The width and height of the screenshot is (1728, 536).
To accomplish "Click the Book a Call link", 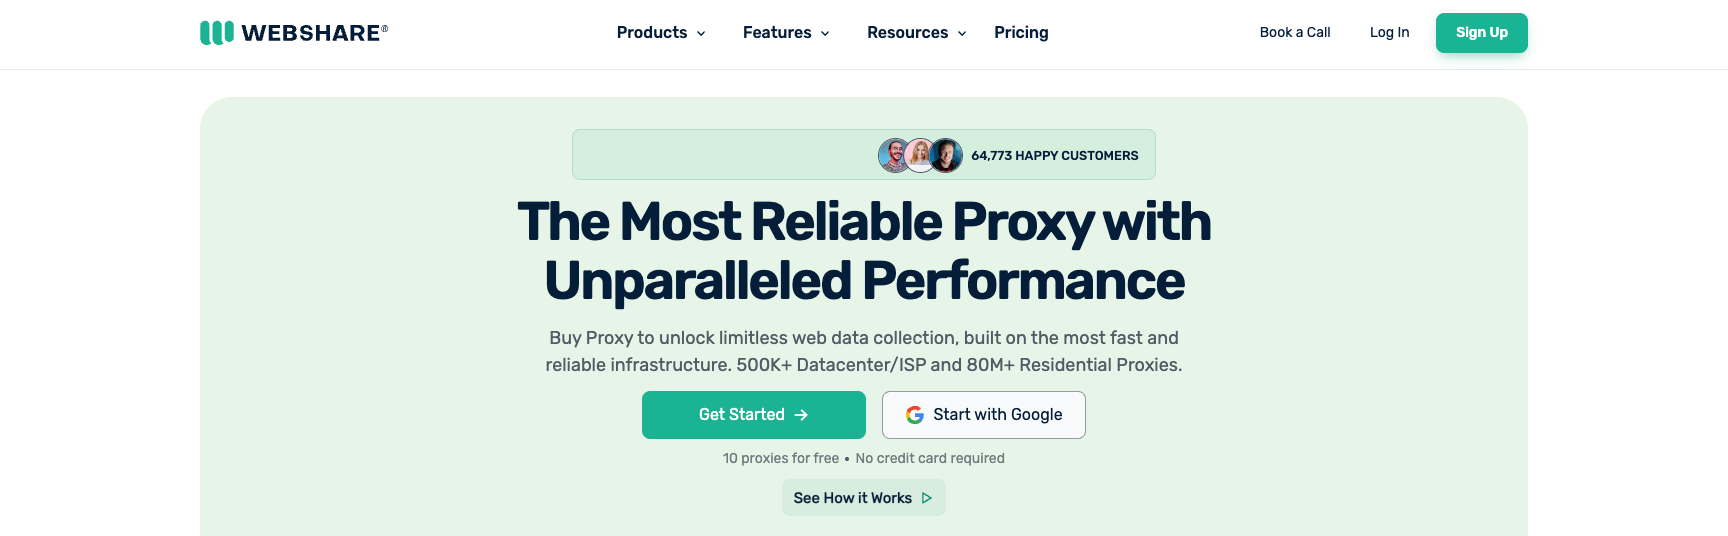I will click(1295, 33).
